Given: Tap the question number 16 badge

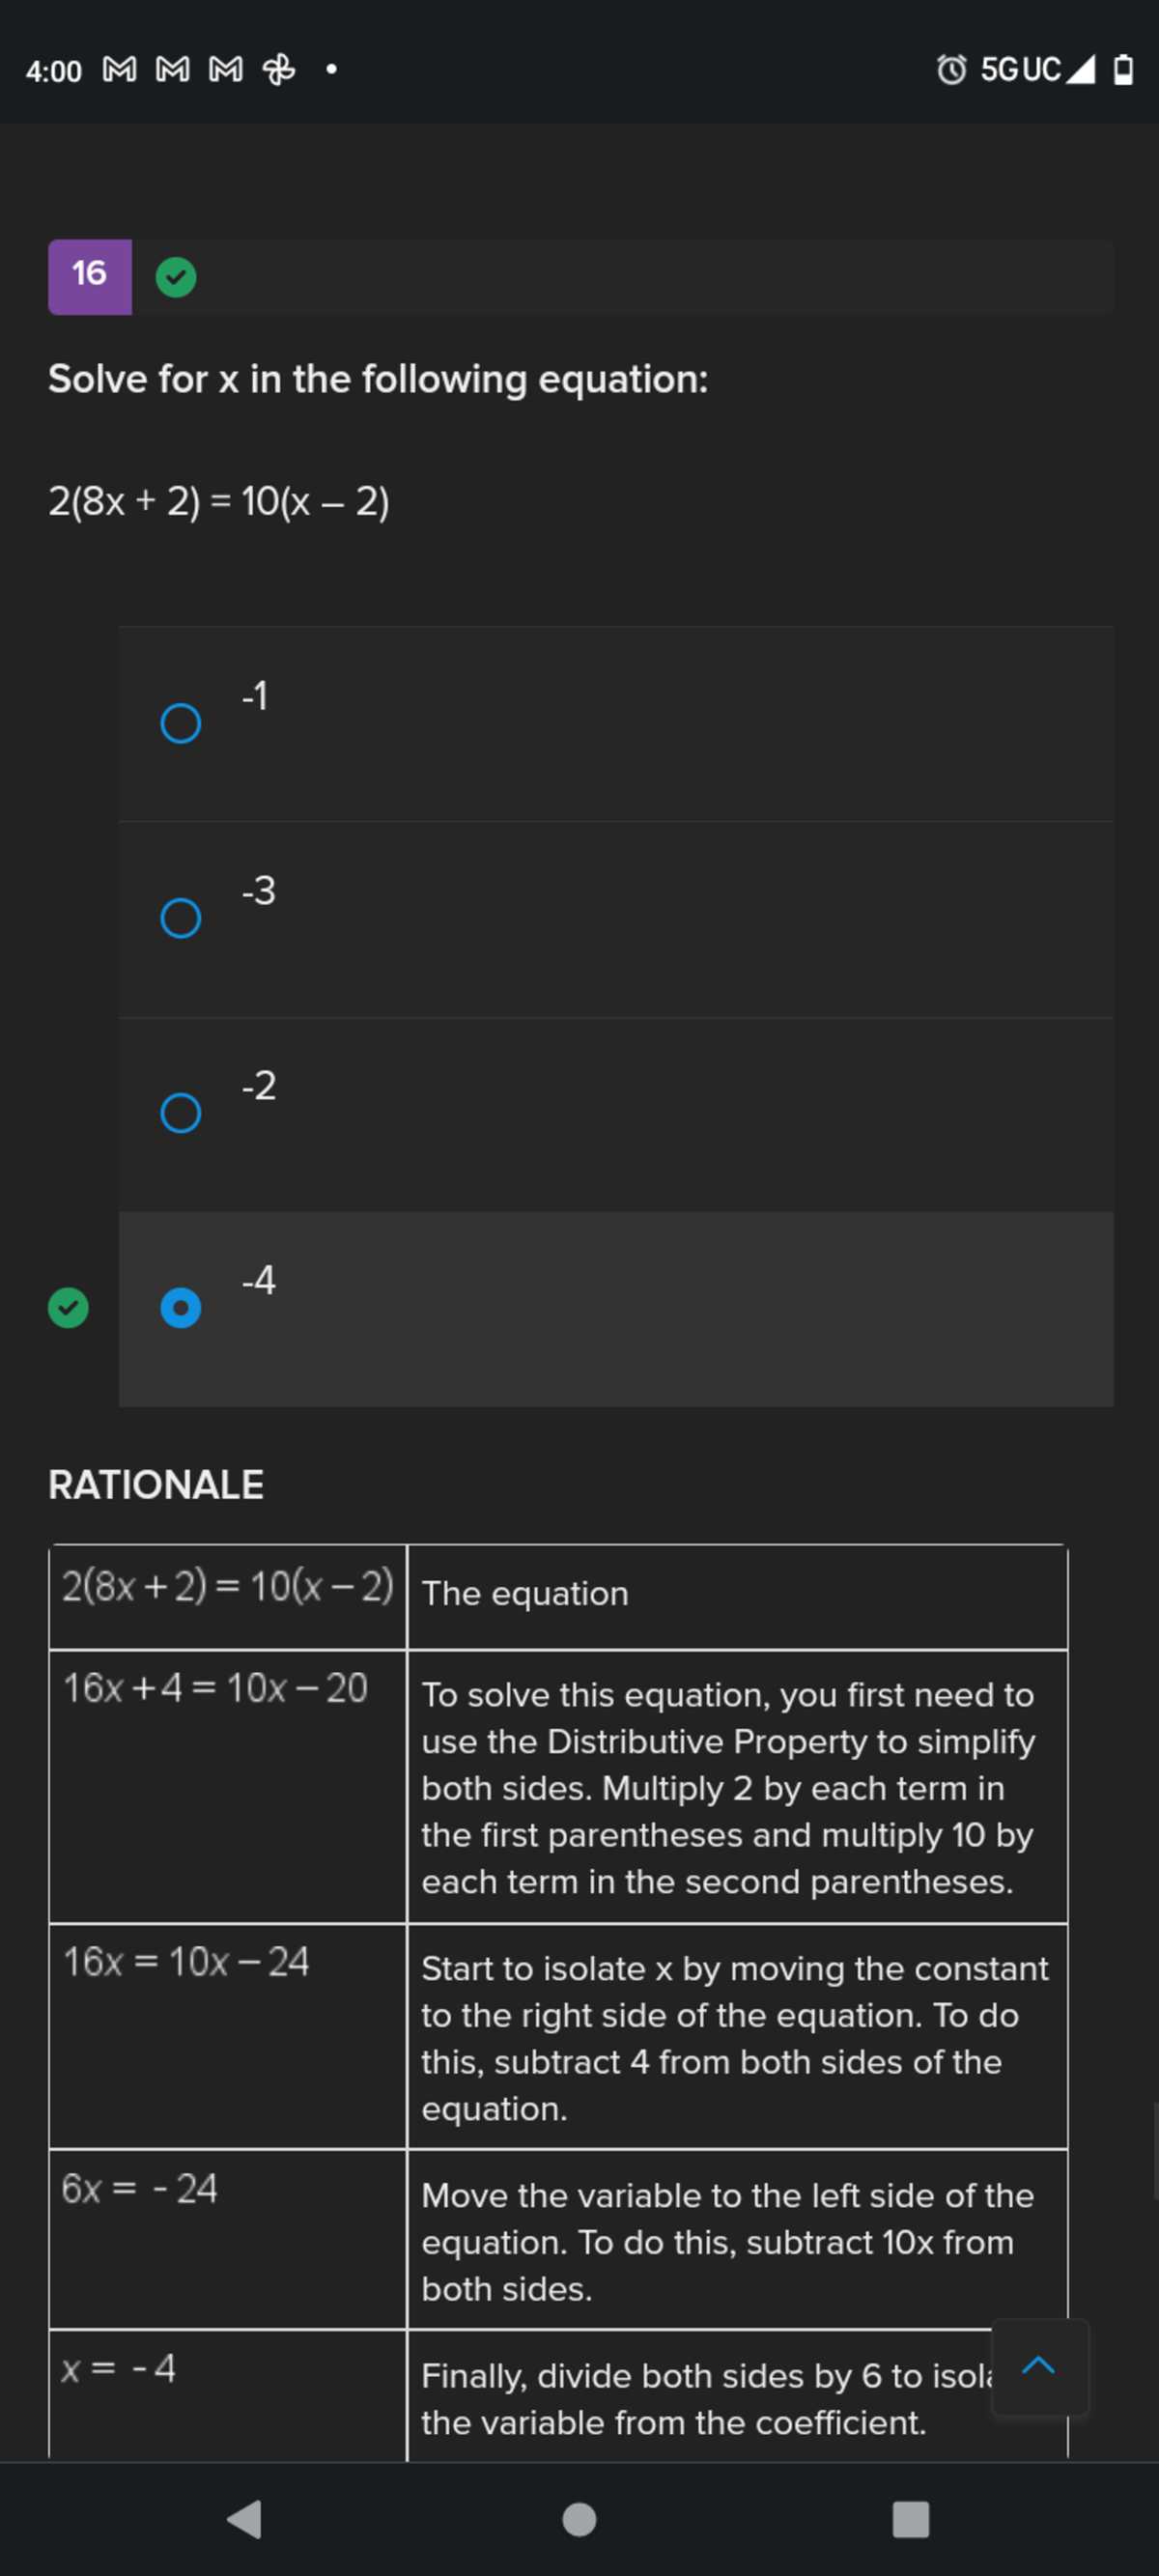Looking at the screenshot, I should (x=90, y=276).
